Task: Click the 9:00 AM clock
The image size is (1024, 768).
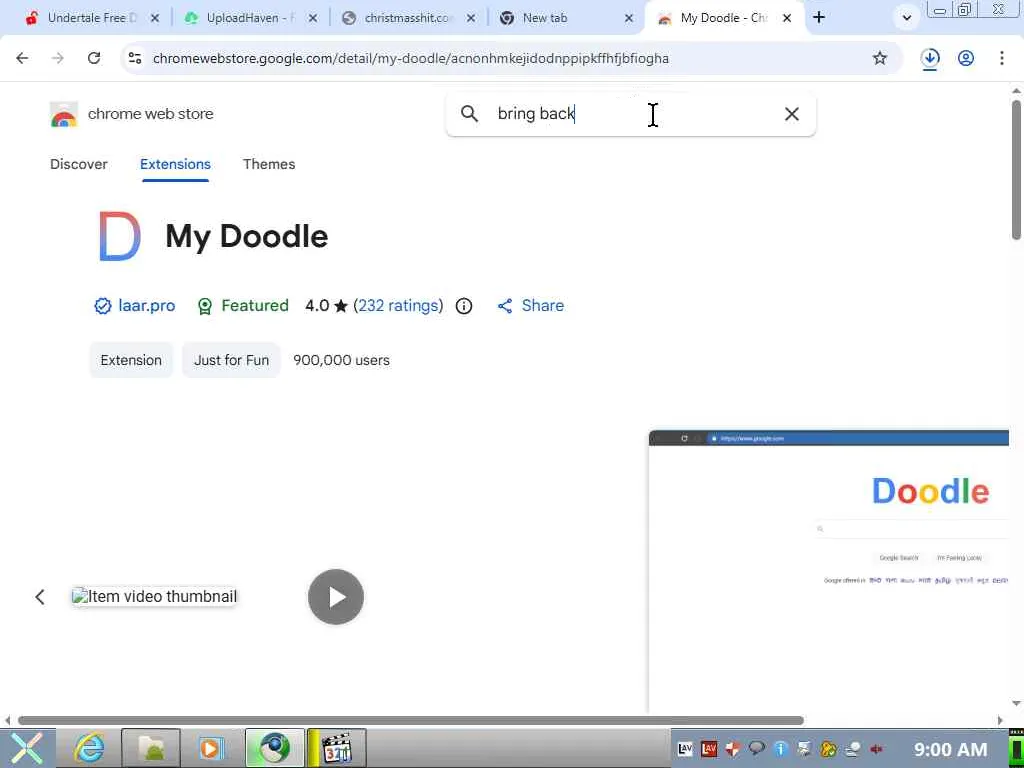Action: pyautogui.click(x=950, y=749)
